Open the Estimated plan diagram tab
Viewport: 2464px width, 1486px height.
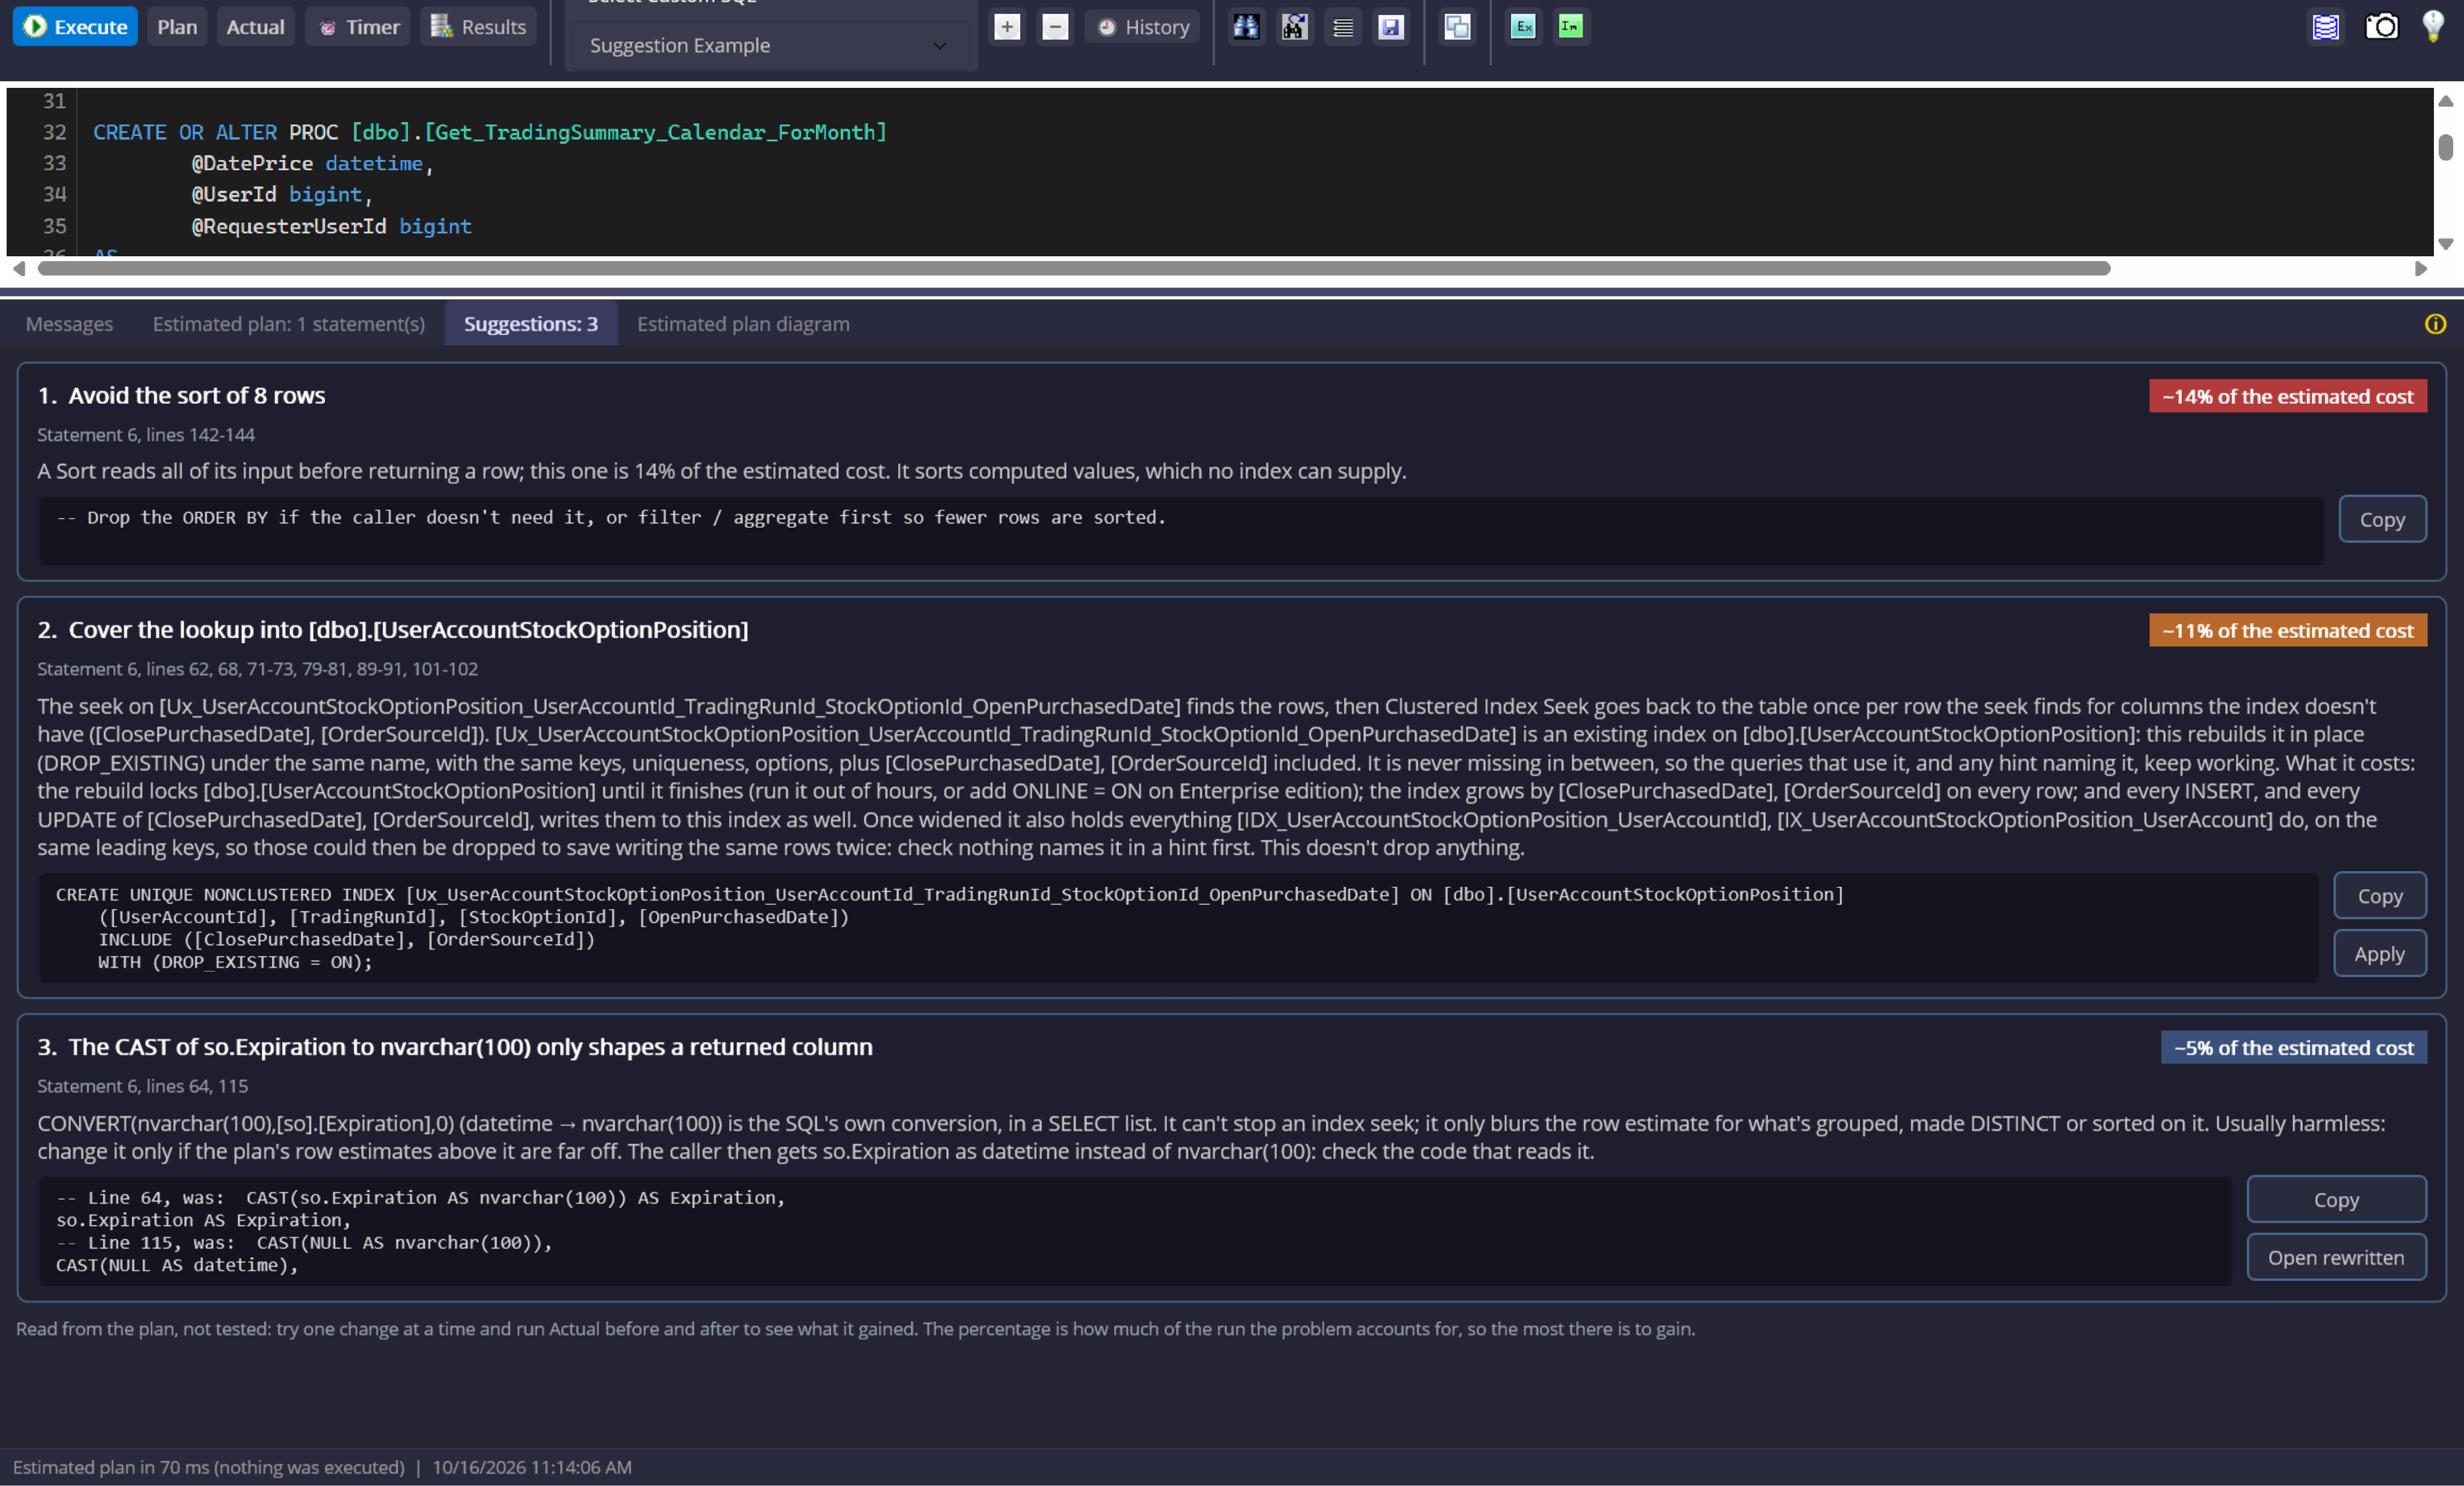743,324
